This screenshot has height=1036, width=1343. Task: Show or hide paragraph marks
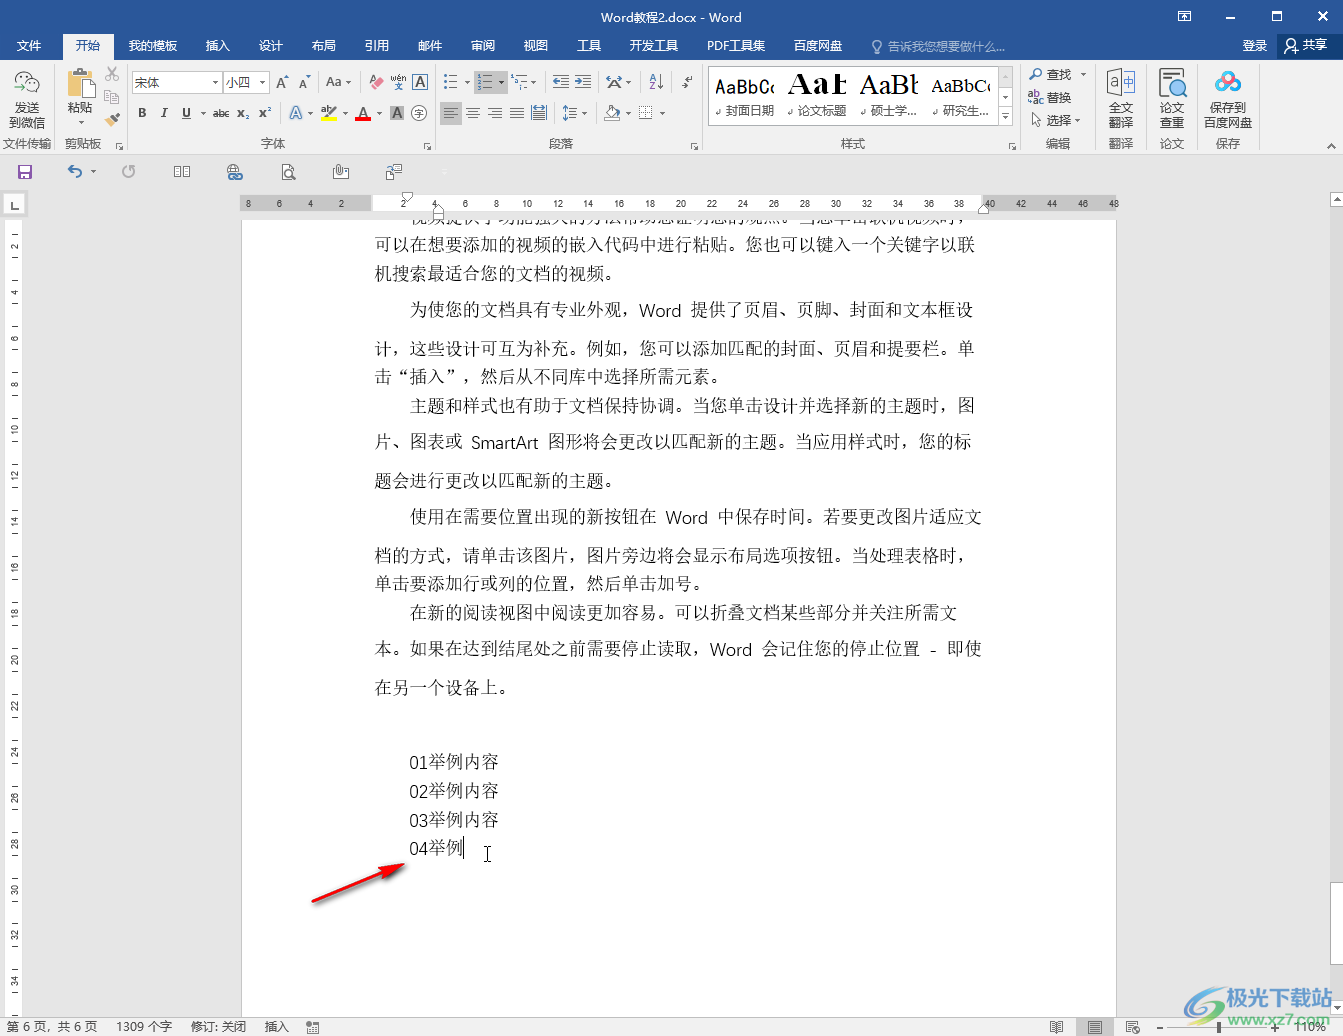(687, 82)
